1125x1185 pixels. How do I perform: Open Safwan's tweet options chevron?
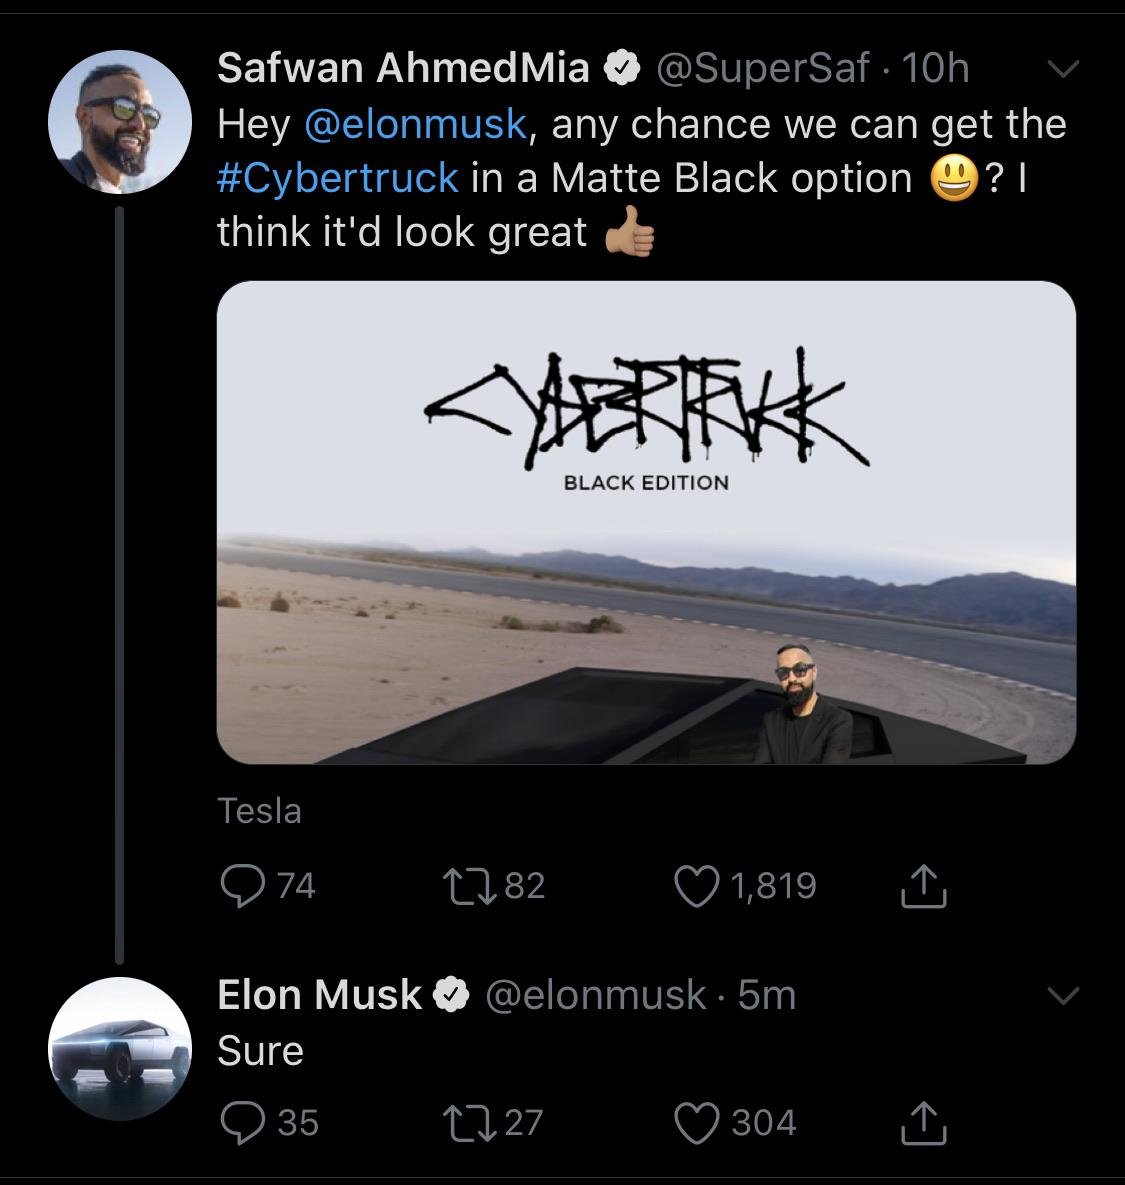pyautogui.click(x=1063, y=70)
